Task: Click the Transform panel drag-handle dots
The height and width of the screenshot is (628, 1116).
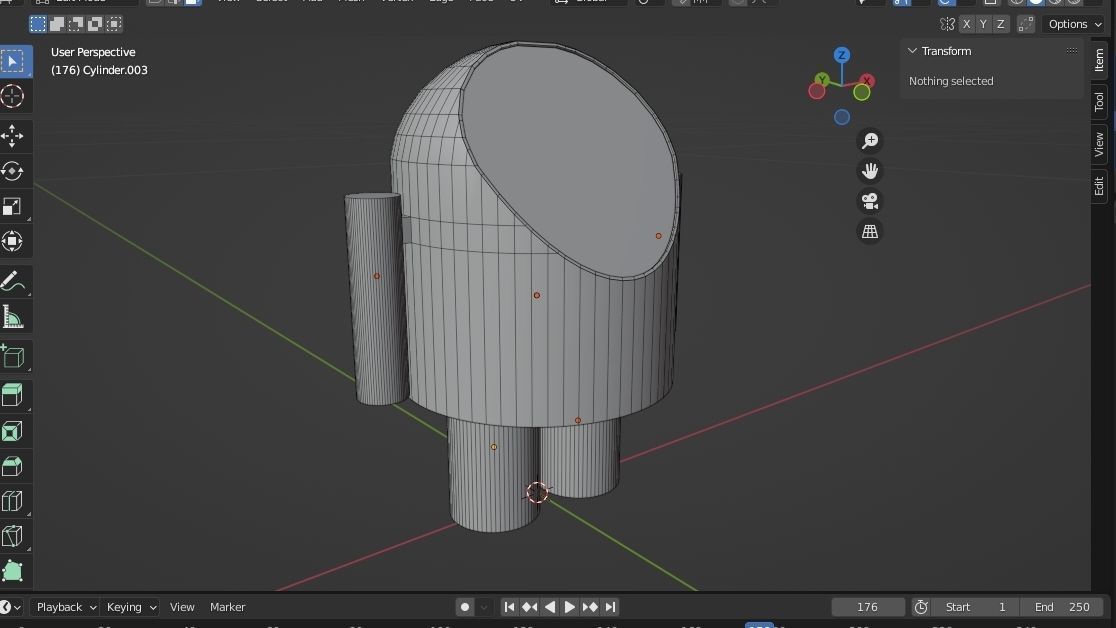Action: [x=1071, y=51]
